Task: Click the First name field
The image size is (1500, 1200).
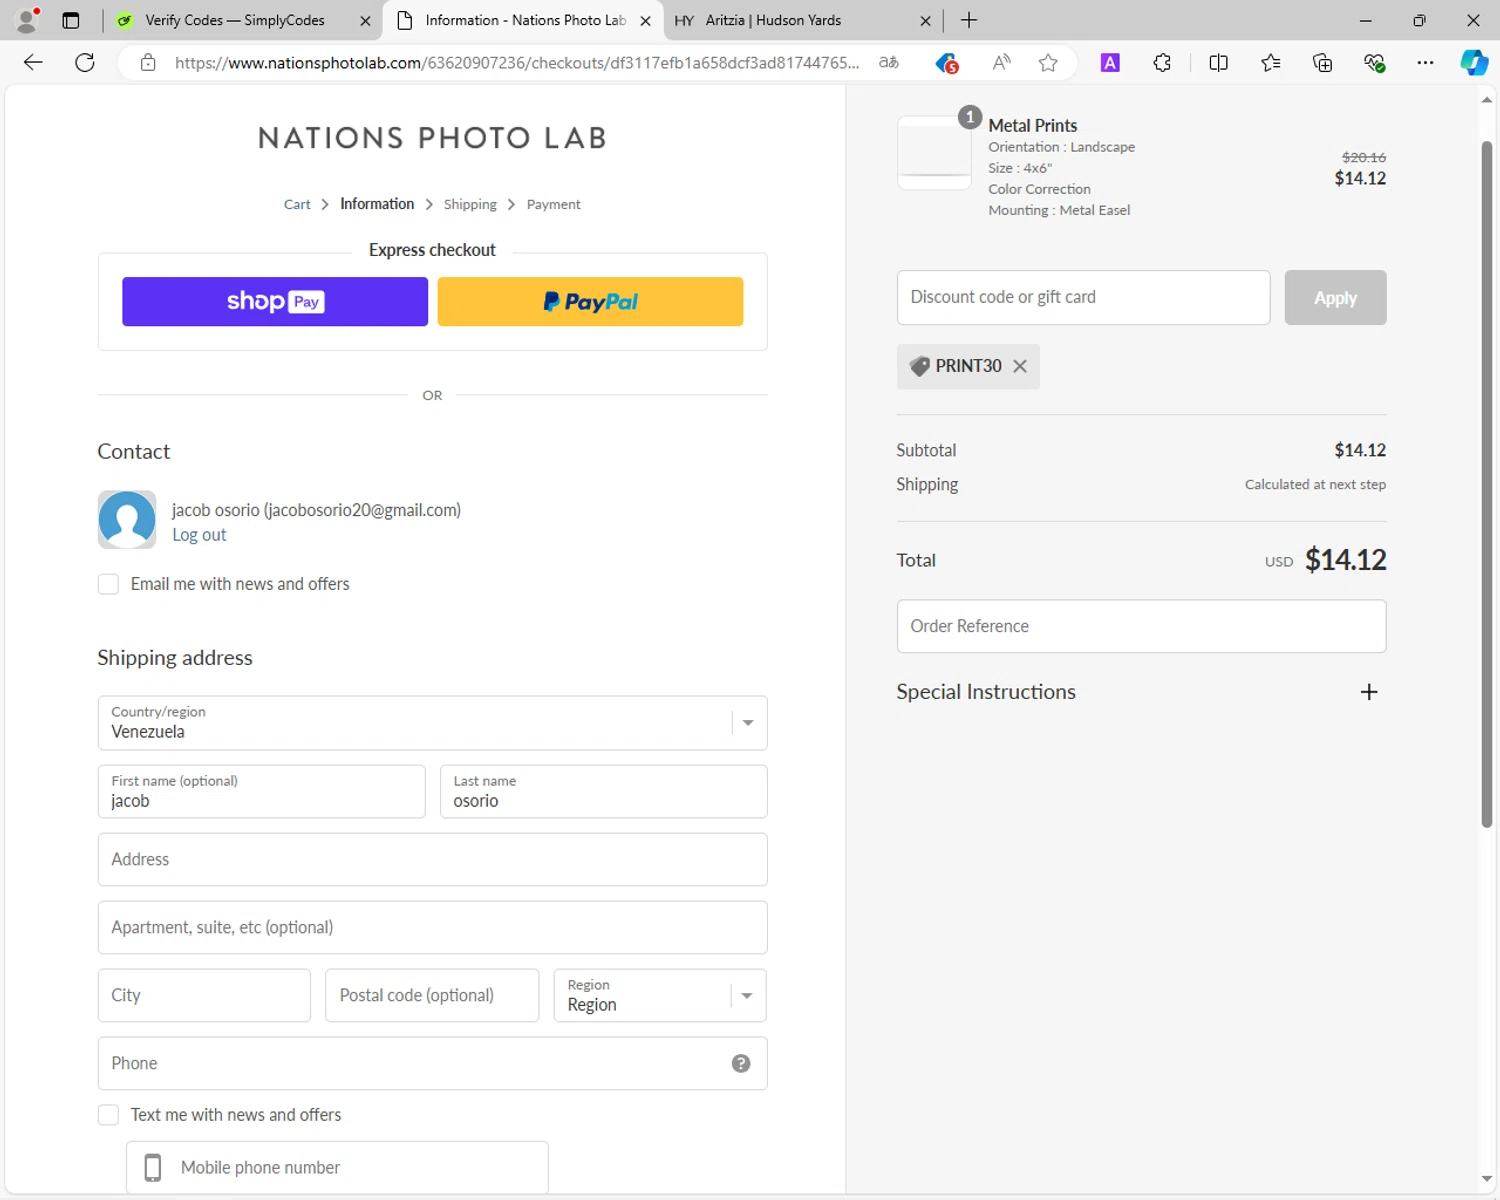Action: pyautogui.click(x=261, y=791)
